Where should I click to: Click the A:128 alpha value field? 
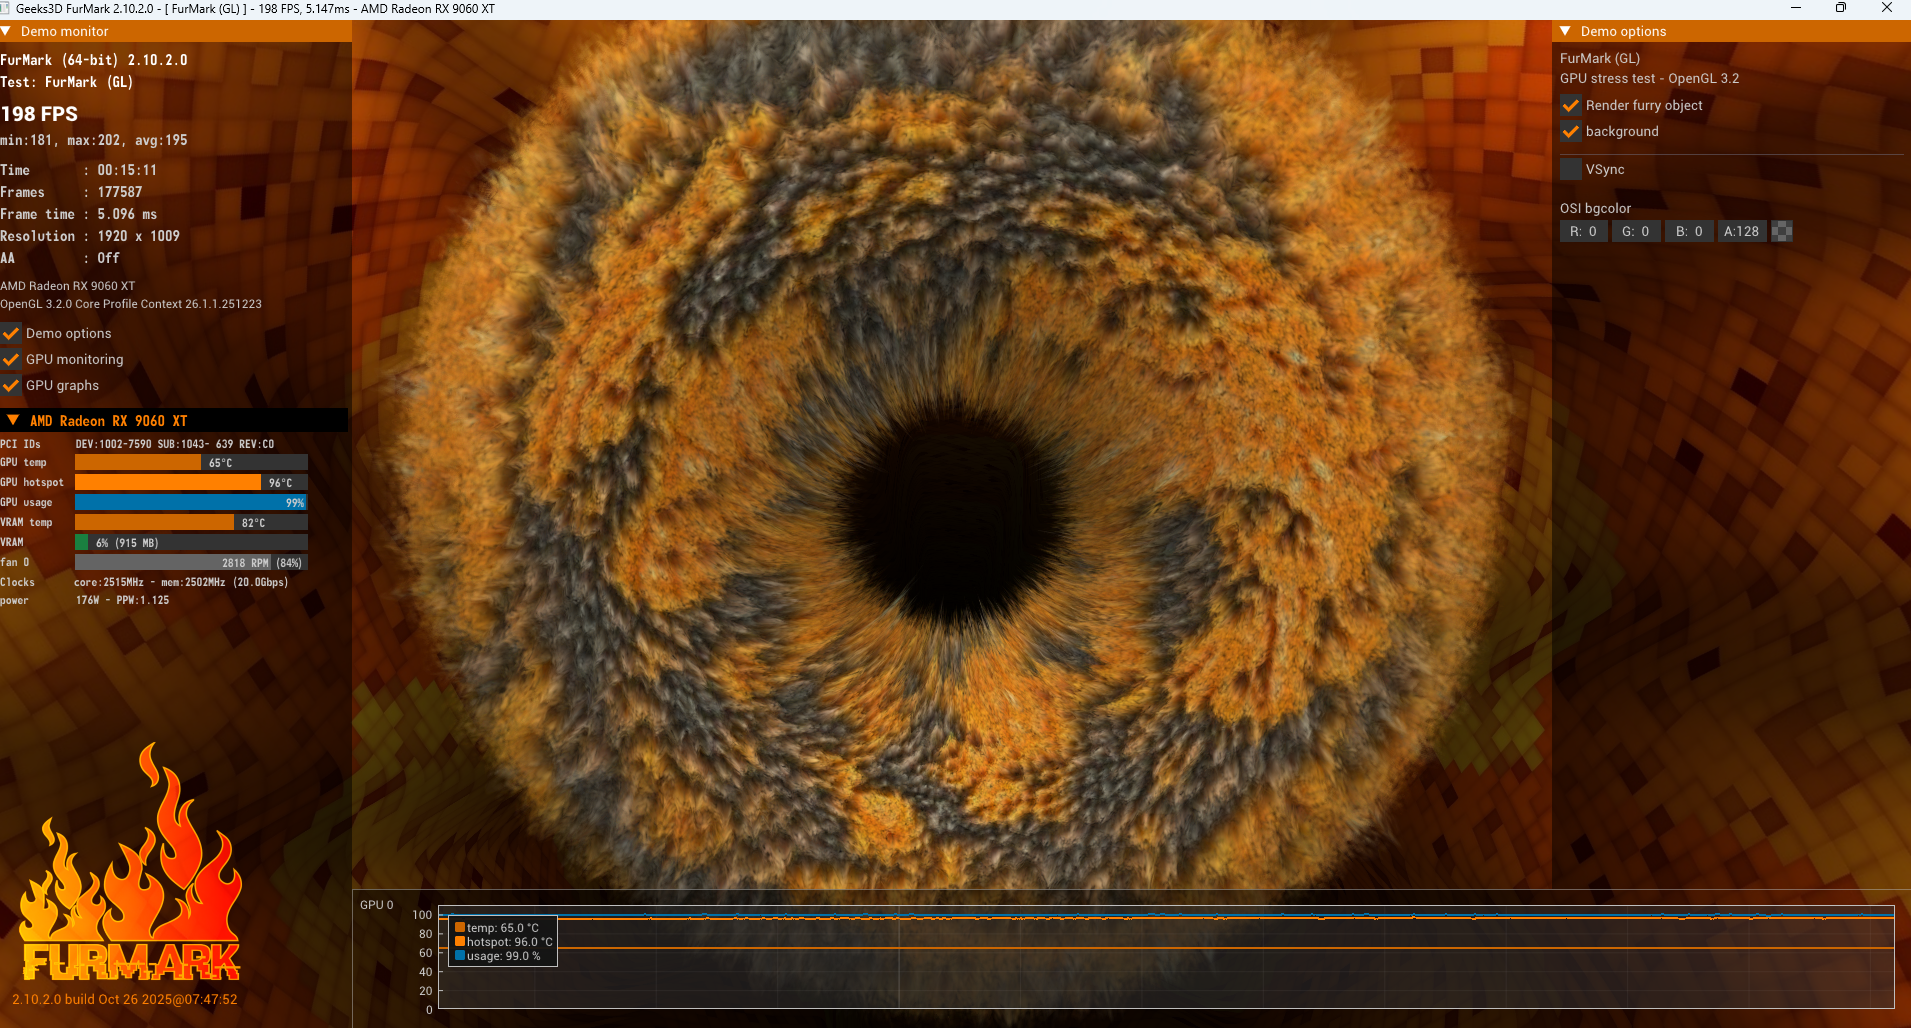pos(1742,231)
